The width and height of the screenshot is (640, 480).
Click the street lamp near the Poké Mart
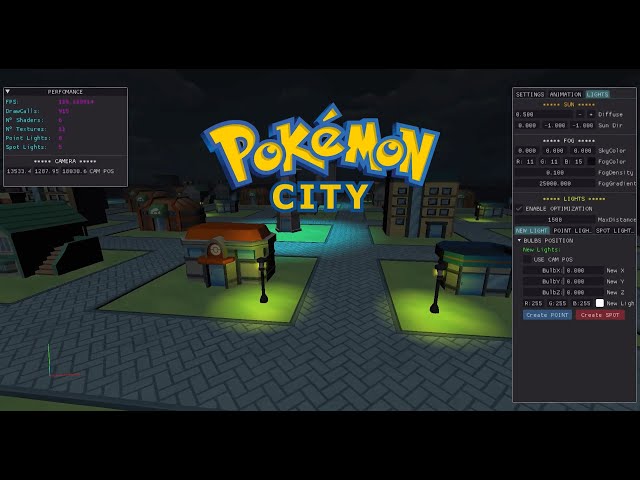click(x=437, y=288)
